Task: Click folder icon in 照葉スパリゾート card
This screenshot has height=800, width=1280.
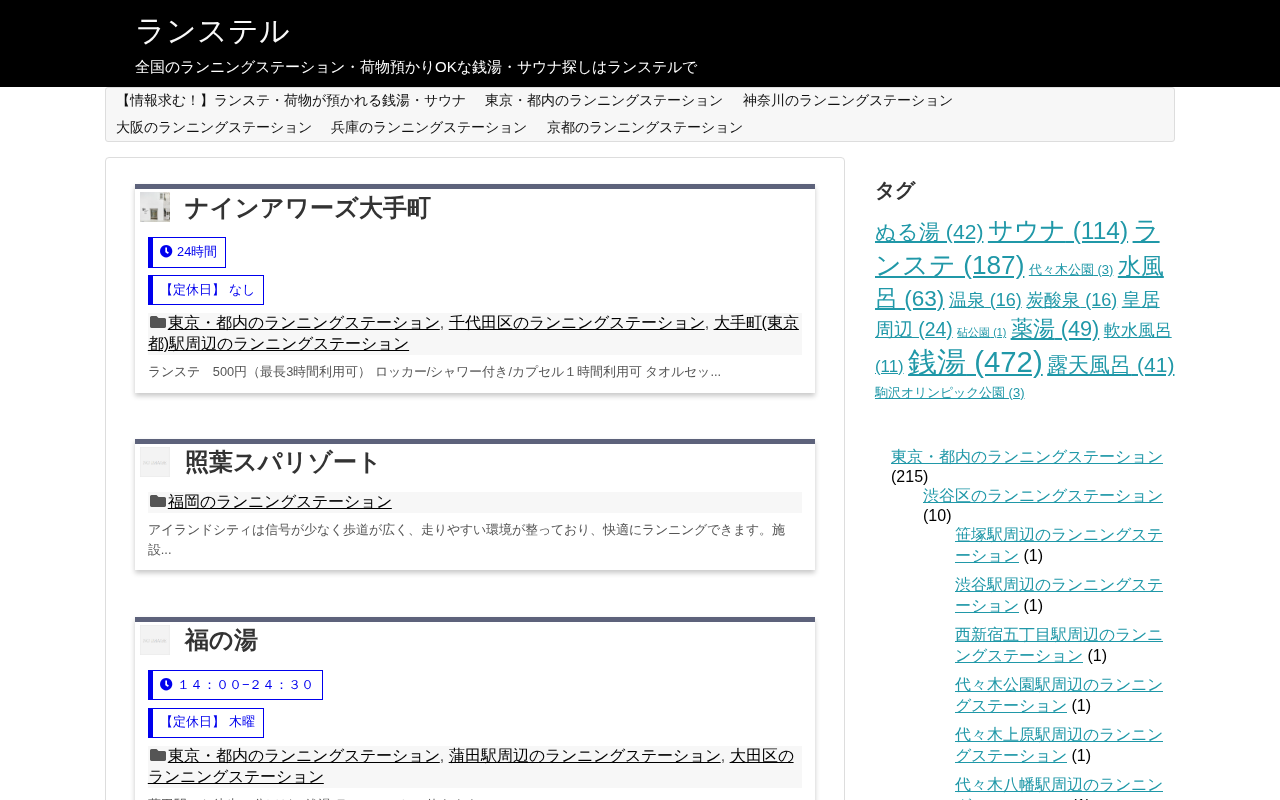Action: 158,501
